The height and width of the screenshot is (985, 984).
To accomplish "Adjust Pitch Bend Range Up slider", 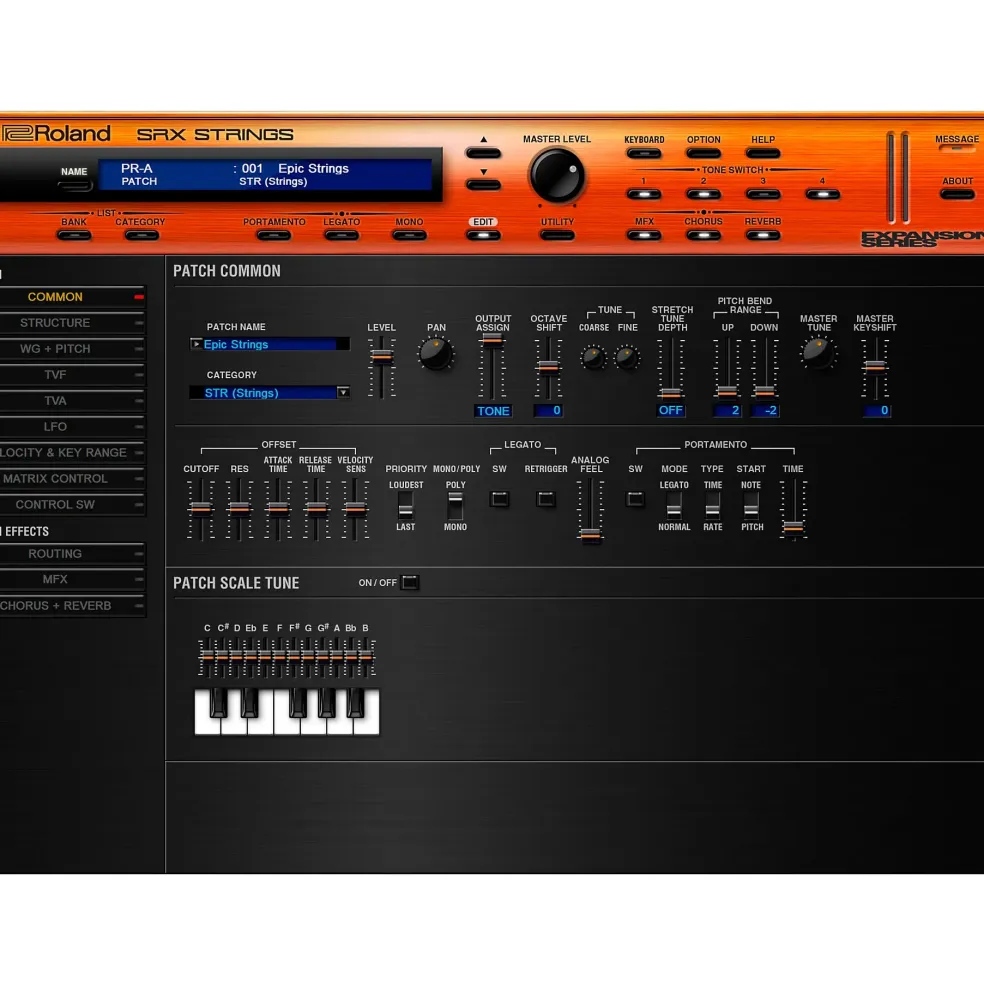I will pyautogui.click(x=727, y=391).
